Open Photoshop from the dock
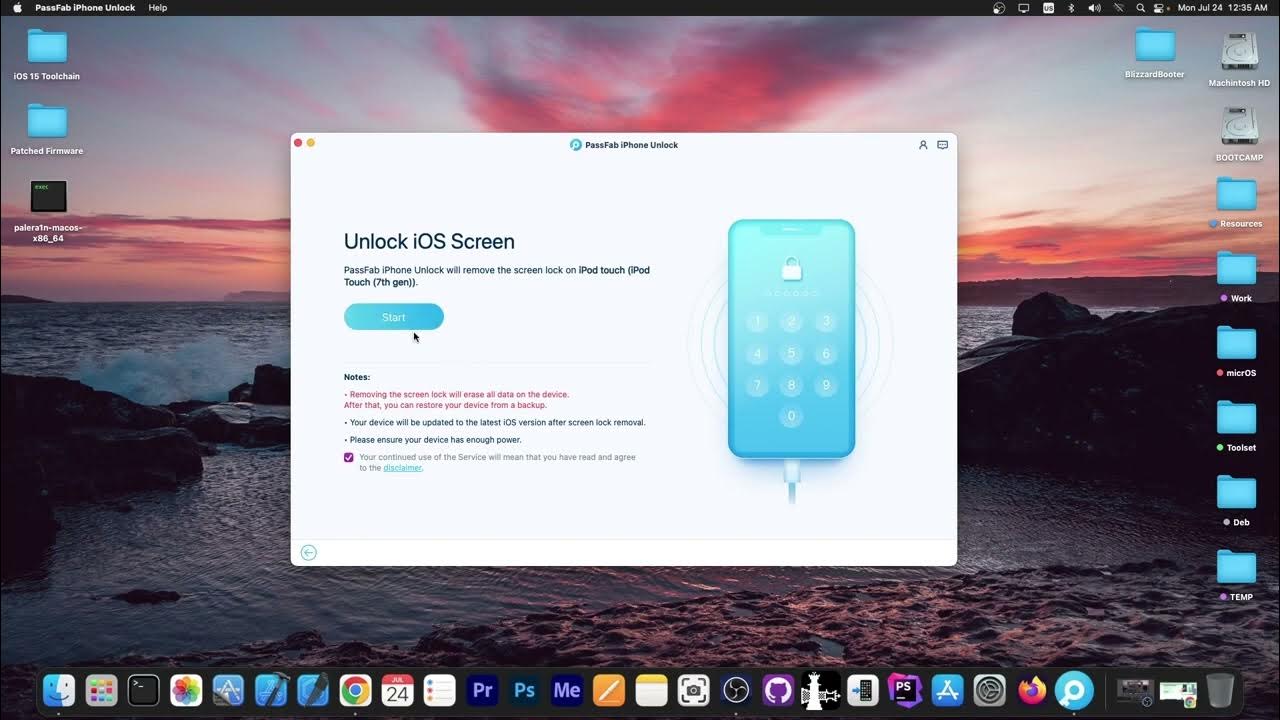Image resolution: width=1280 pixels, height=720 pixels. pos(525,690)
